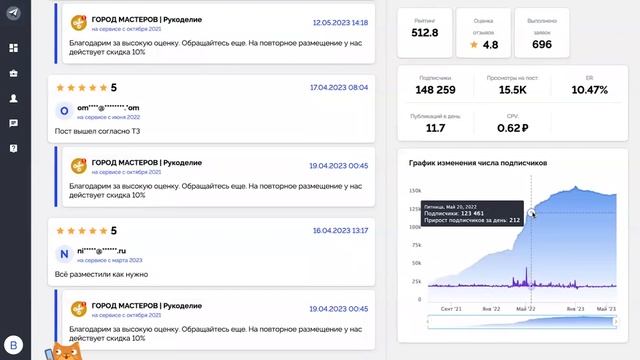Click the Telegram paper-plane logo in sidebar
The image size is (640, 360).
pos(13,13)
